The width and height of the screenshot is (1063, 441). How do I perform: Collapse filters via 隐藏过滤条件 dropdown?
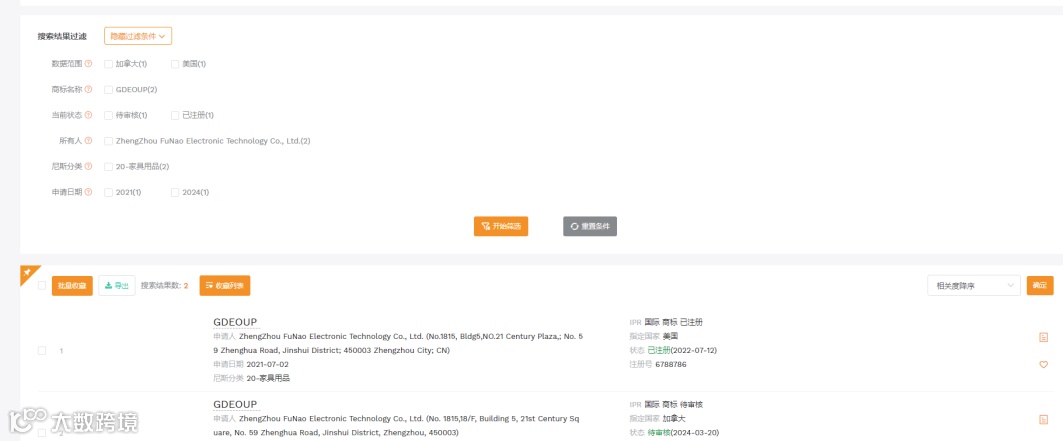click(x=138, y=36)
